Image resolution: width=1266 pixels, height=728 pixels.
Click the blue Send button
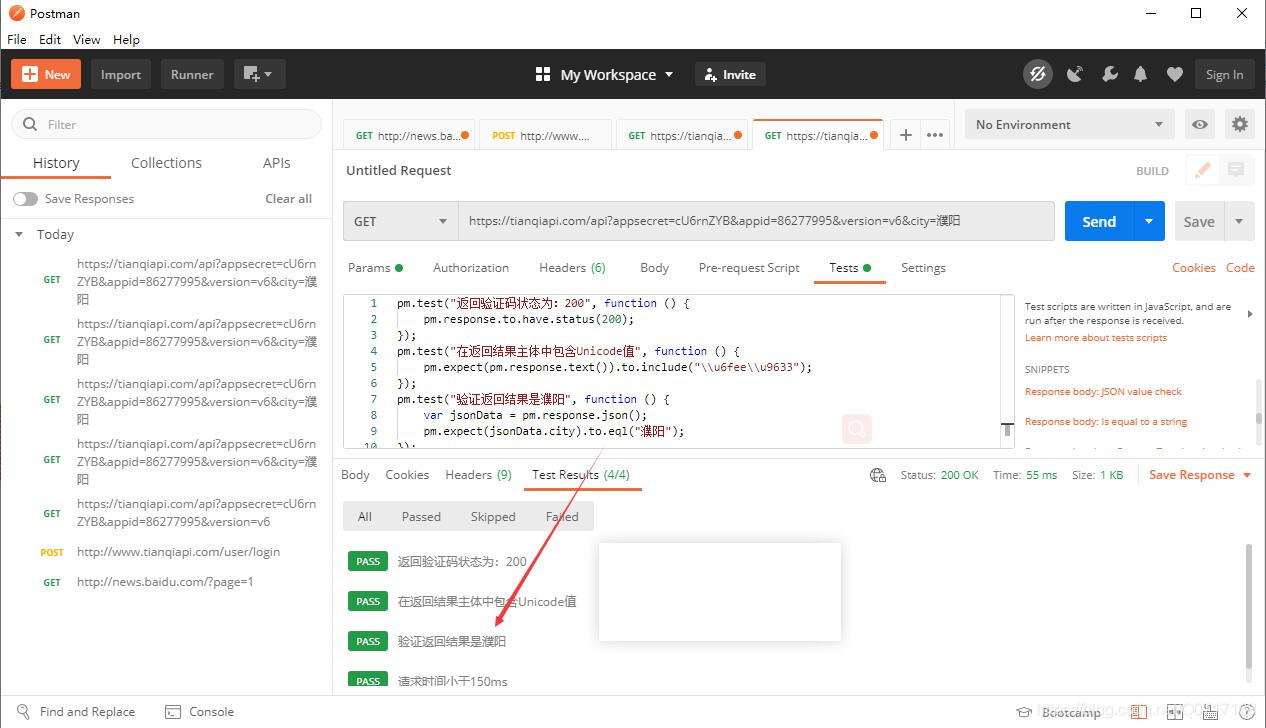pos(1099,221)
